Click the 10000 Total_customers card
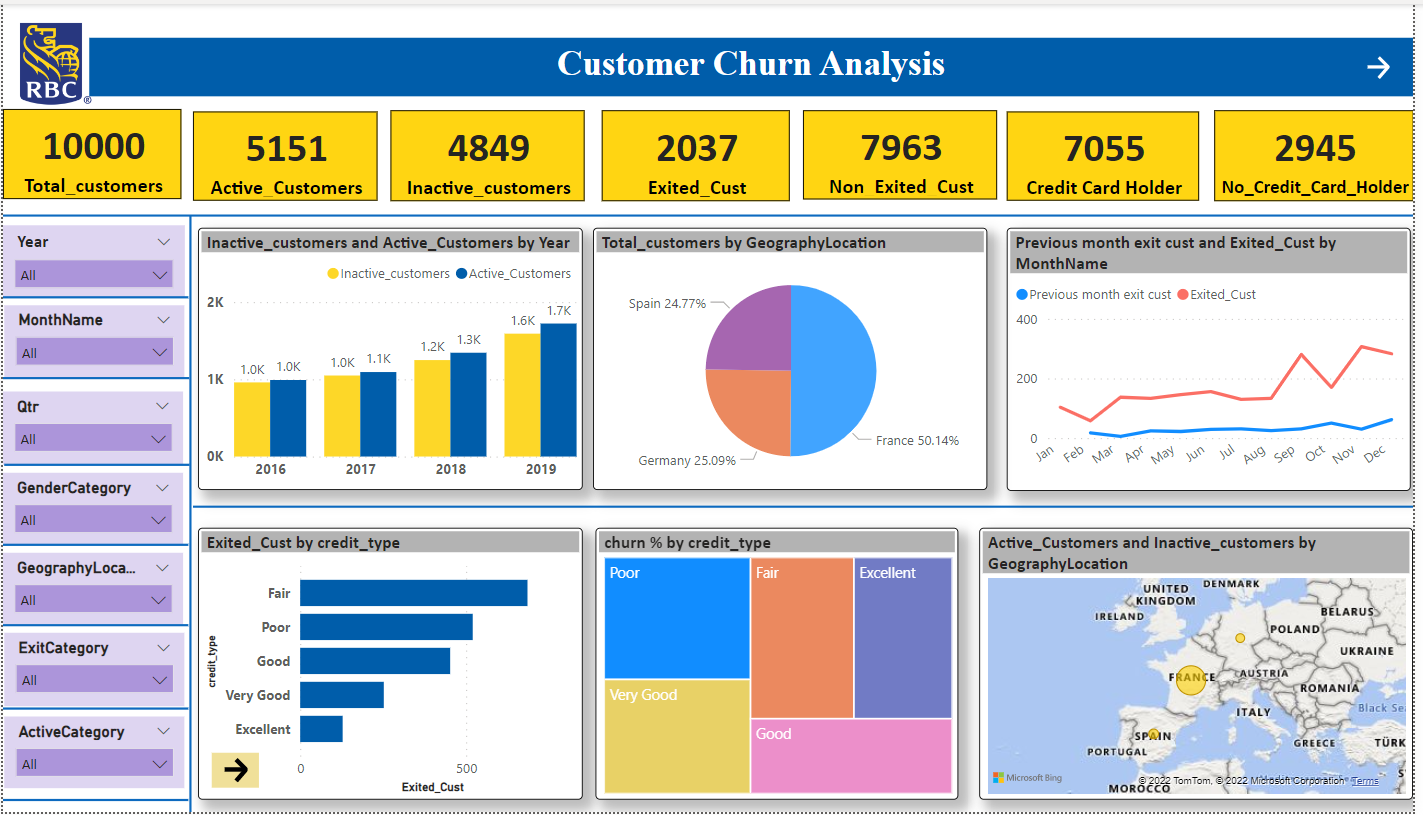The width and height of the screenshot is (1423, 815). (x=92, y=154)
